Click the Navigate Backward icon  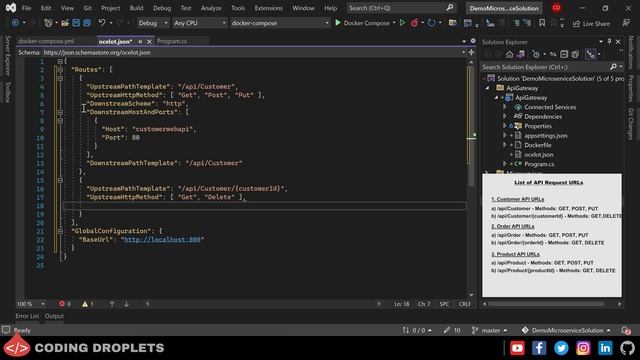15,23
